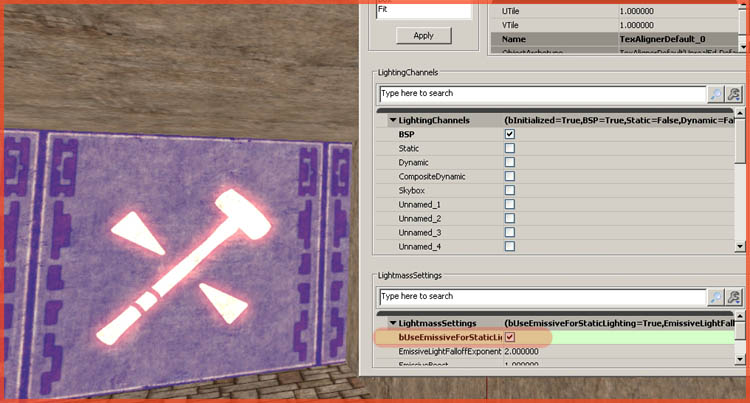
Task: Focus the LightingChannels search field
Action: pos(542,94)
